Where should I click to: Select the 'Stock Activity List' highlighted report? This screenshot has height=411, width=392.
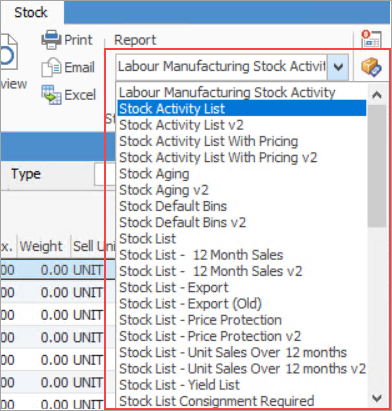pos(242,109)
